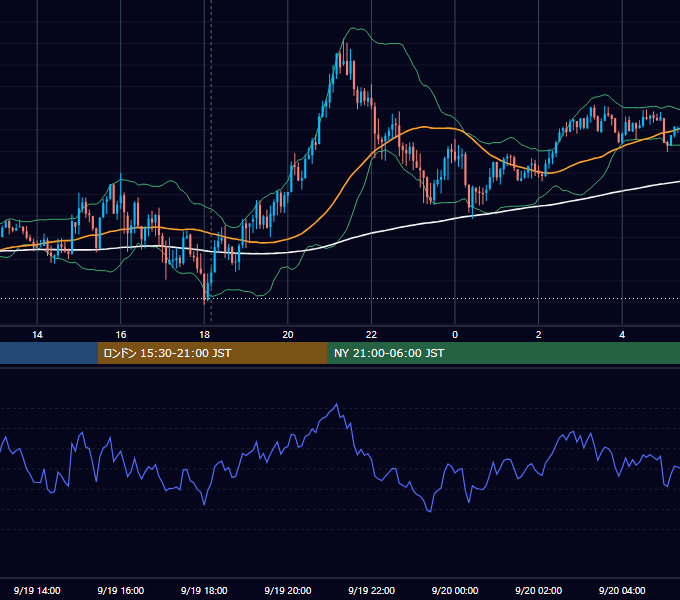Click the 20 hour axis label
680x600 pixels.
click(x=288, y=335)
